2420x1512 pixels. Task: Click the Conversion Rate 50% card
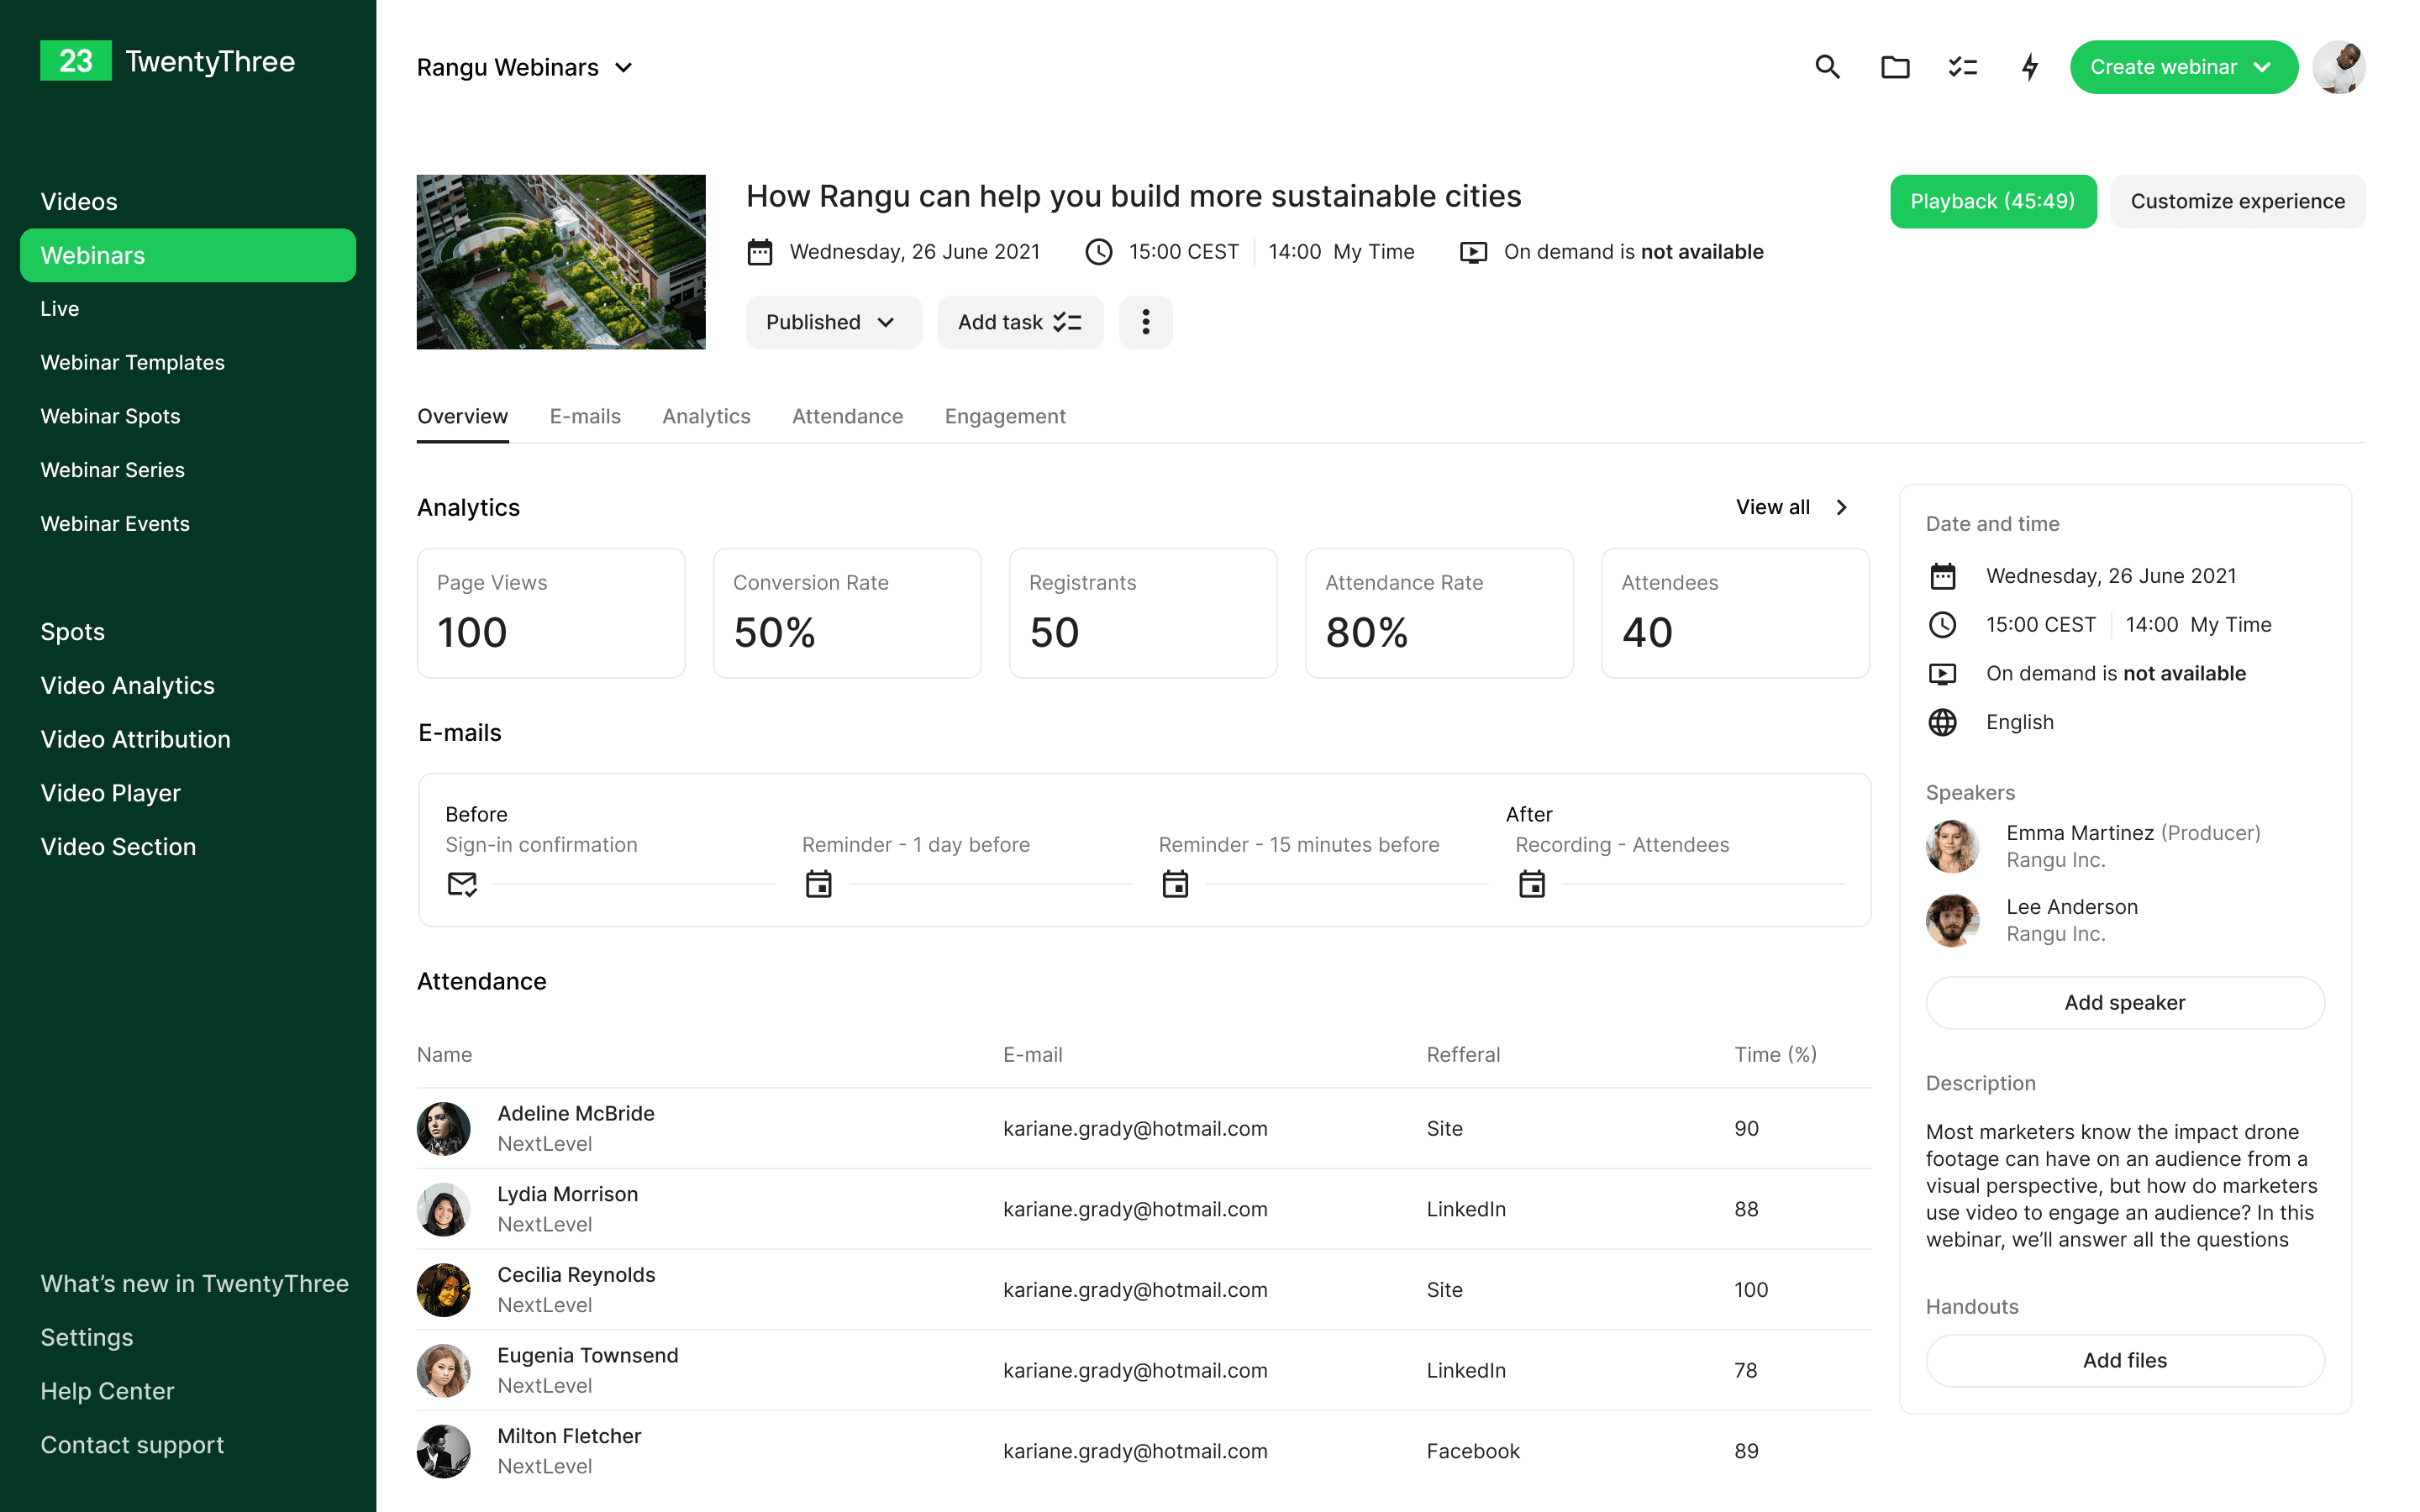coord(847,613)
